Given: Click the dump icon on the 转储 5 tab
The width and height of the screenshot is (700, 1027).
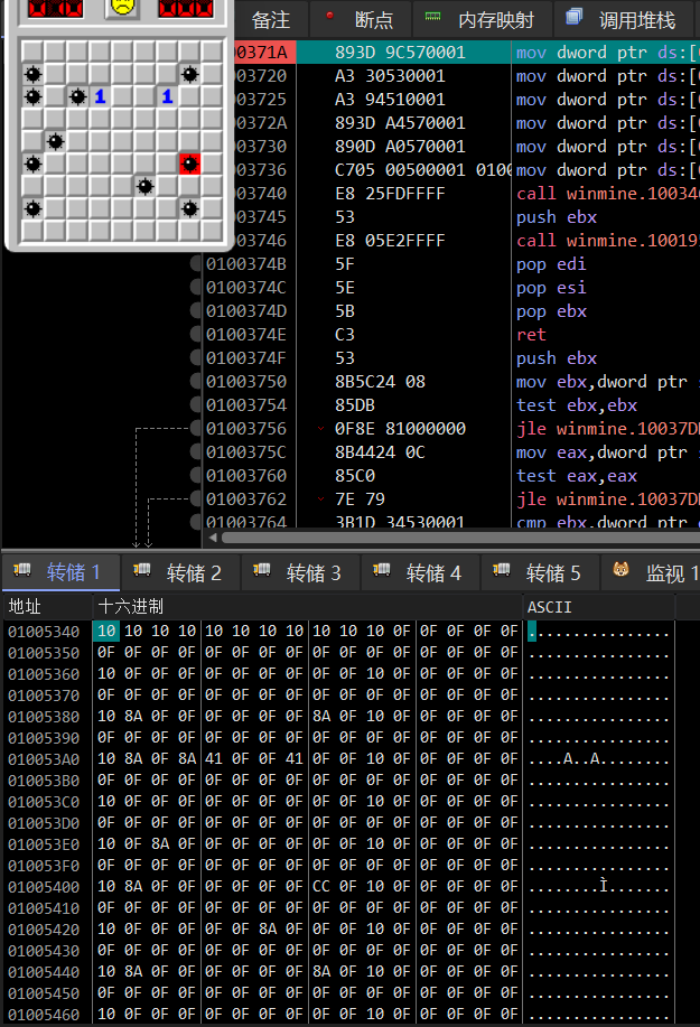Looking at the screenshot, I should 501,570.
